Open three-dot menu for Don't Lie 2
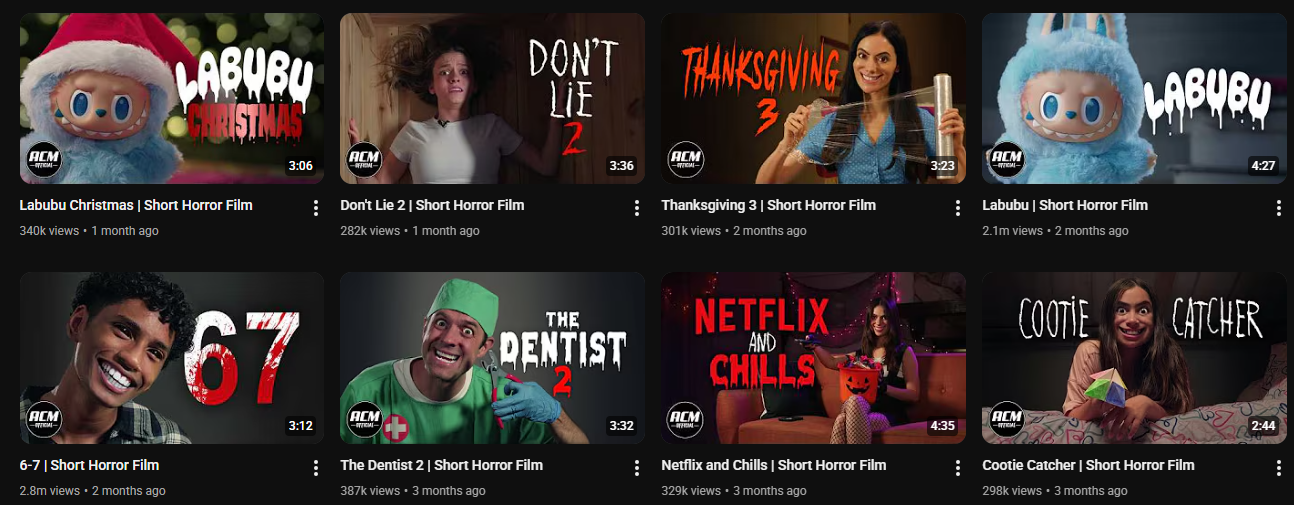Image resolution: width=1294 pixels, height=505 pixels. pyautogui.click(x=637, y=208)
